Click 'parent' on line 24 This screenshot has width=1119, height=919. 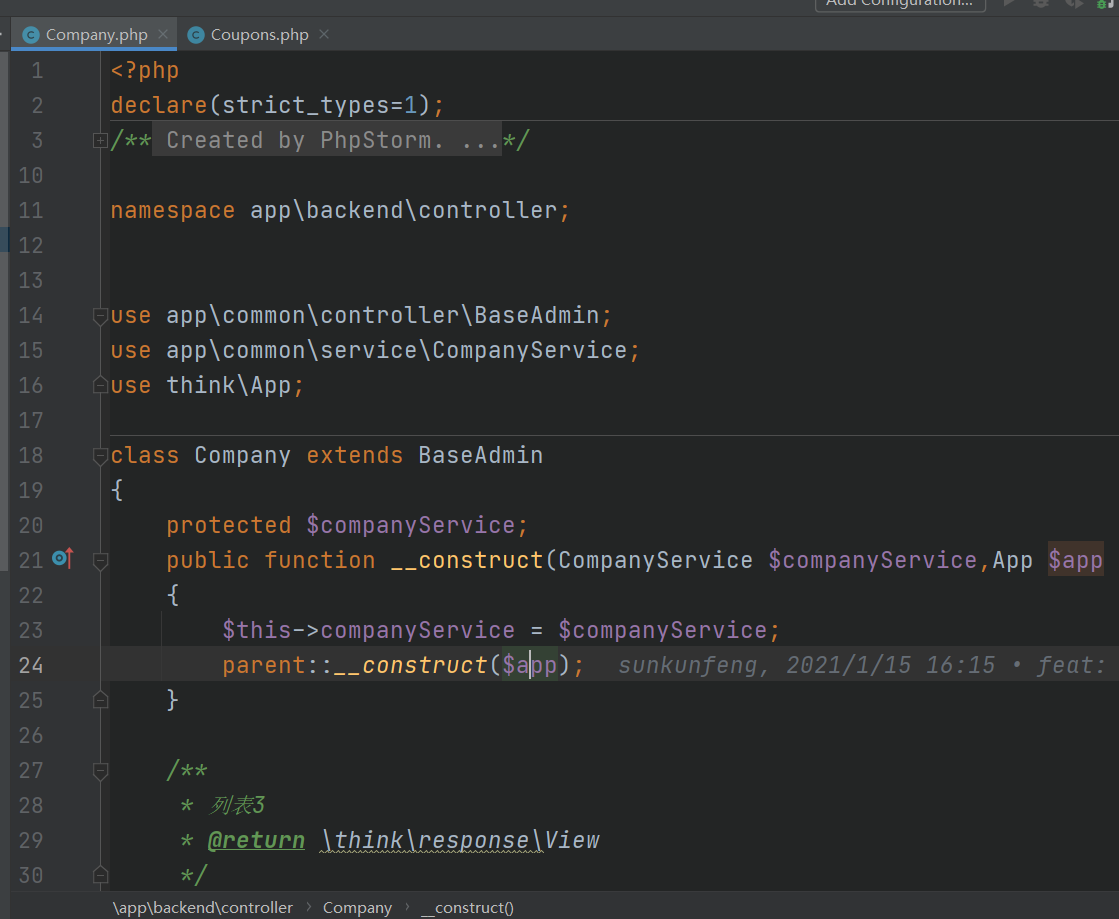263,665
